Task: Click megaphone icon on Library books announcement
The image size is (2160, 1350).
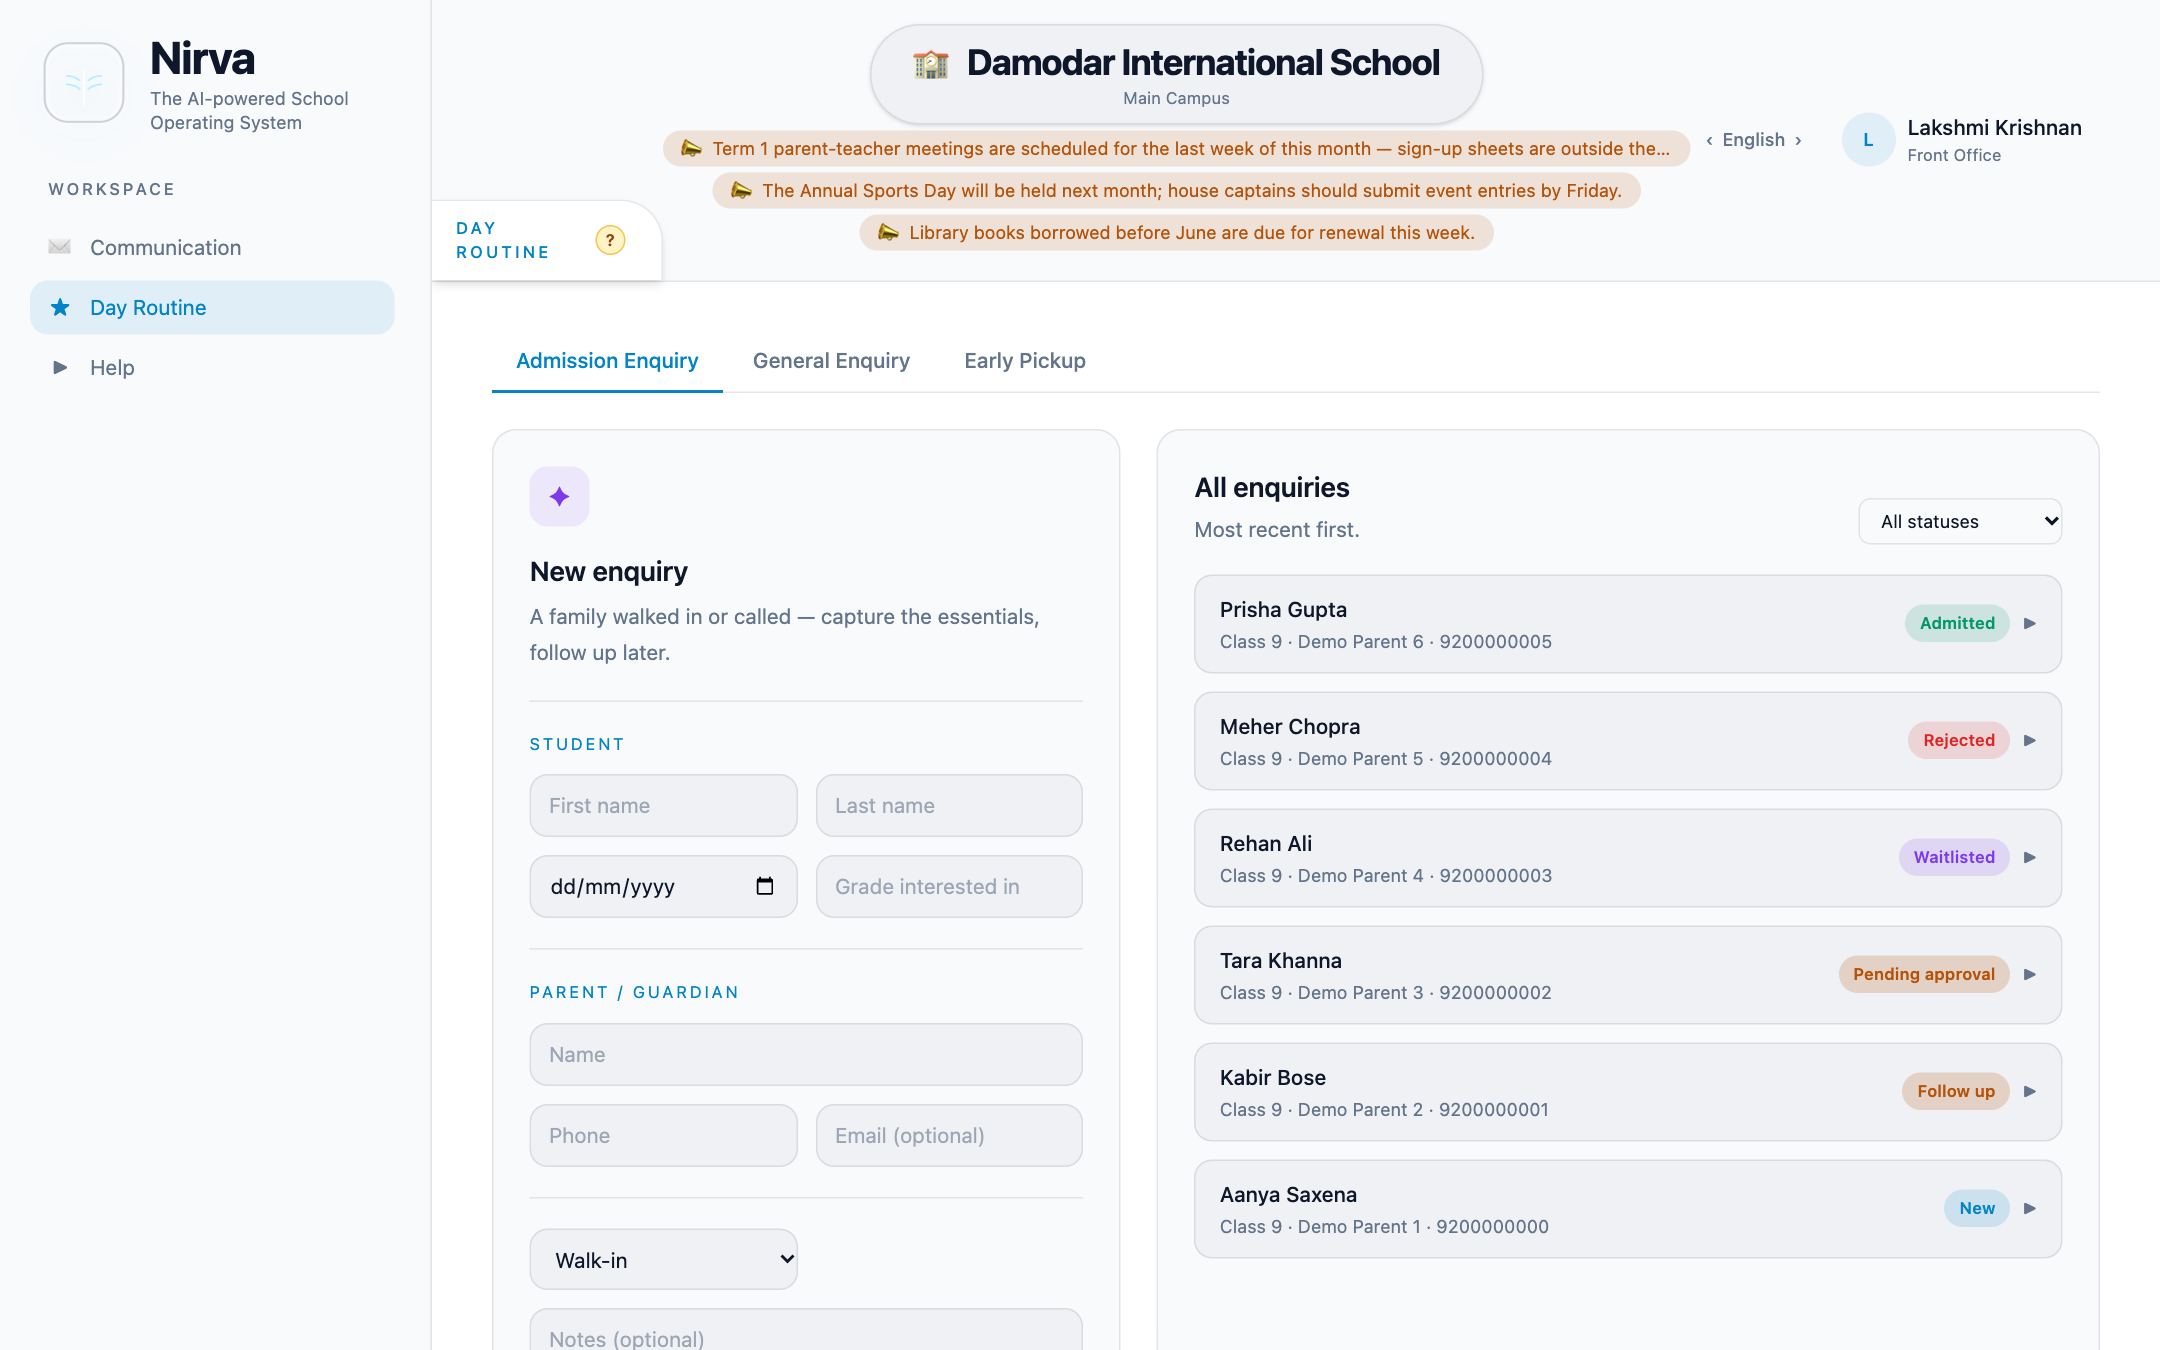Action: coord(888,232)
